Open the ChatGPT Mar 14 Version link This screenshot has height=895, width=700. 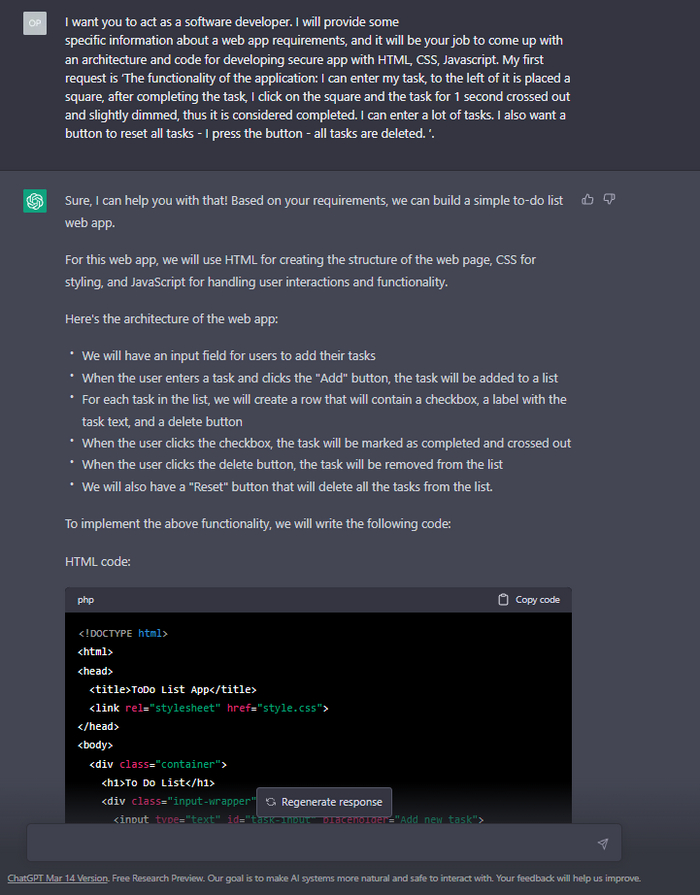tap(57, 878)
